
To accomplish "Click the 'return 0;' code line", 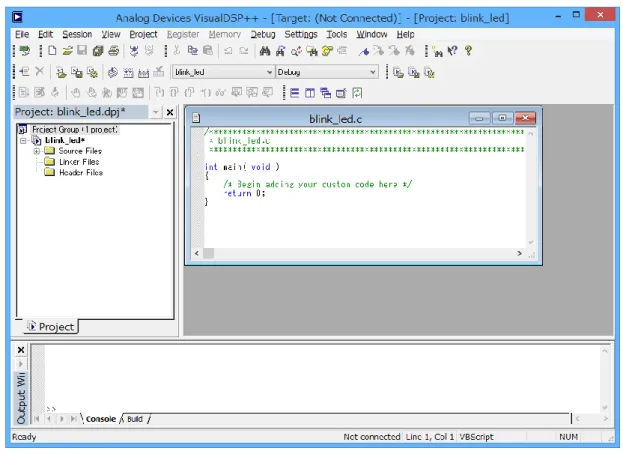I will 244,193.
